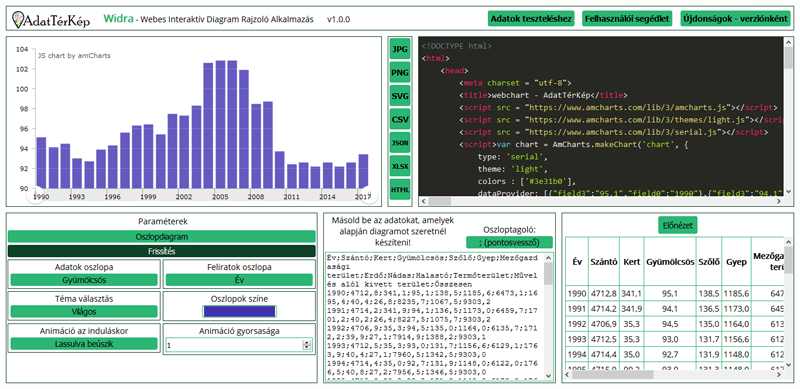
Task: Download data as JSON
Action: click(x=400, y=143)
